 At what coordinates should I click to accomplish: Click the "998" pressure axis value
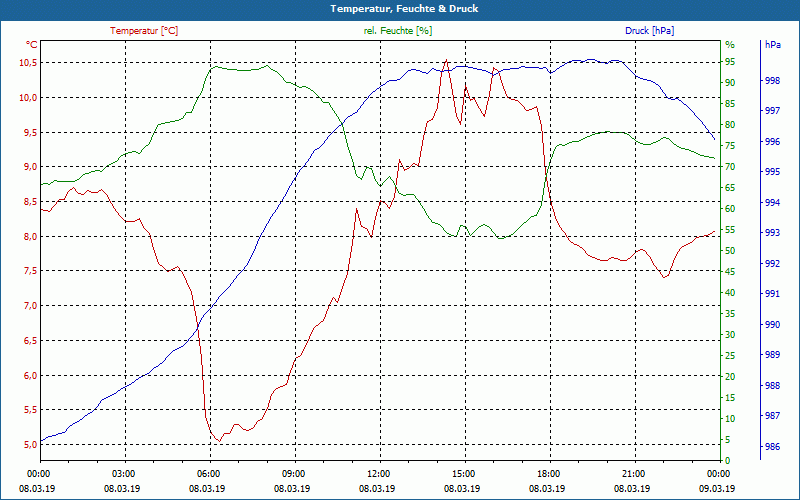pyautogui.click(x=773, y=81)
